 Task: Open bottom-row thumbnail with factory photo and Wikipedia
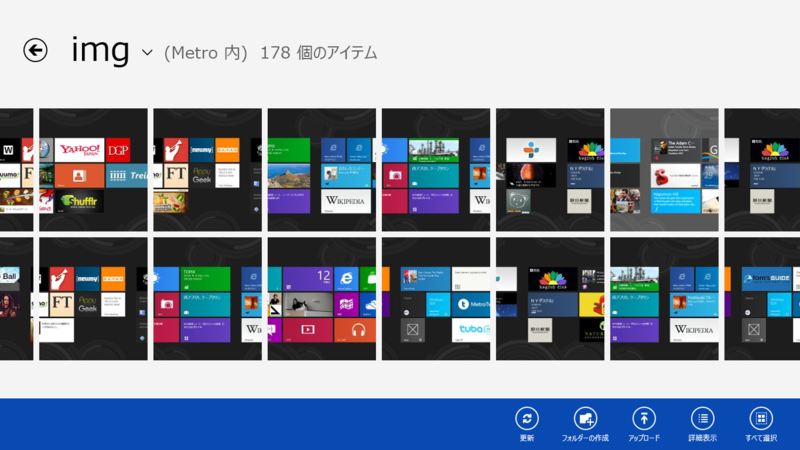664,298
